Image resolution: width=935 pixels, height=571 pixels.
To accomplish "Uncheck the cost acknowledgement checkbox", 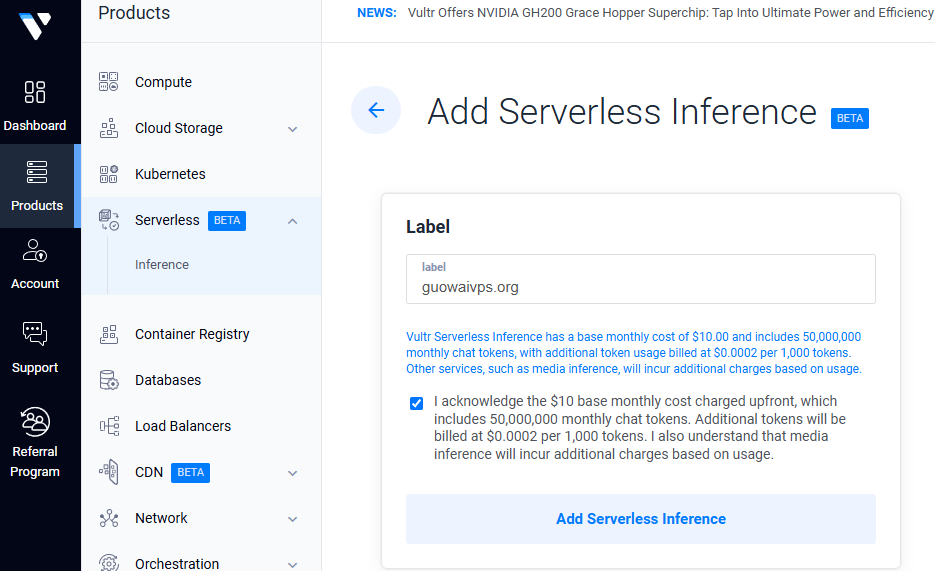I will pos(416,404).
